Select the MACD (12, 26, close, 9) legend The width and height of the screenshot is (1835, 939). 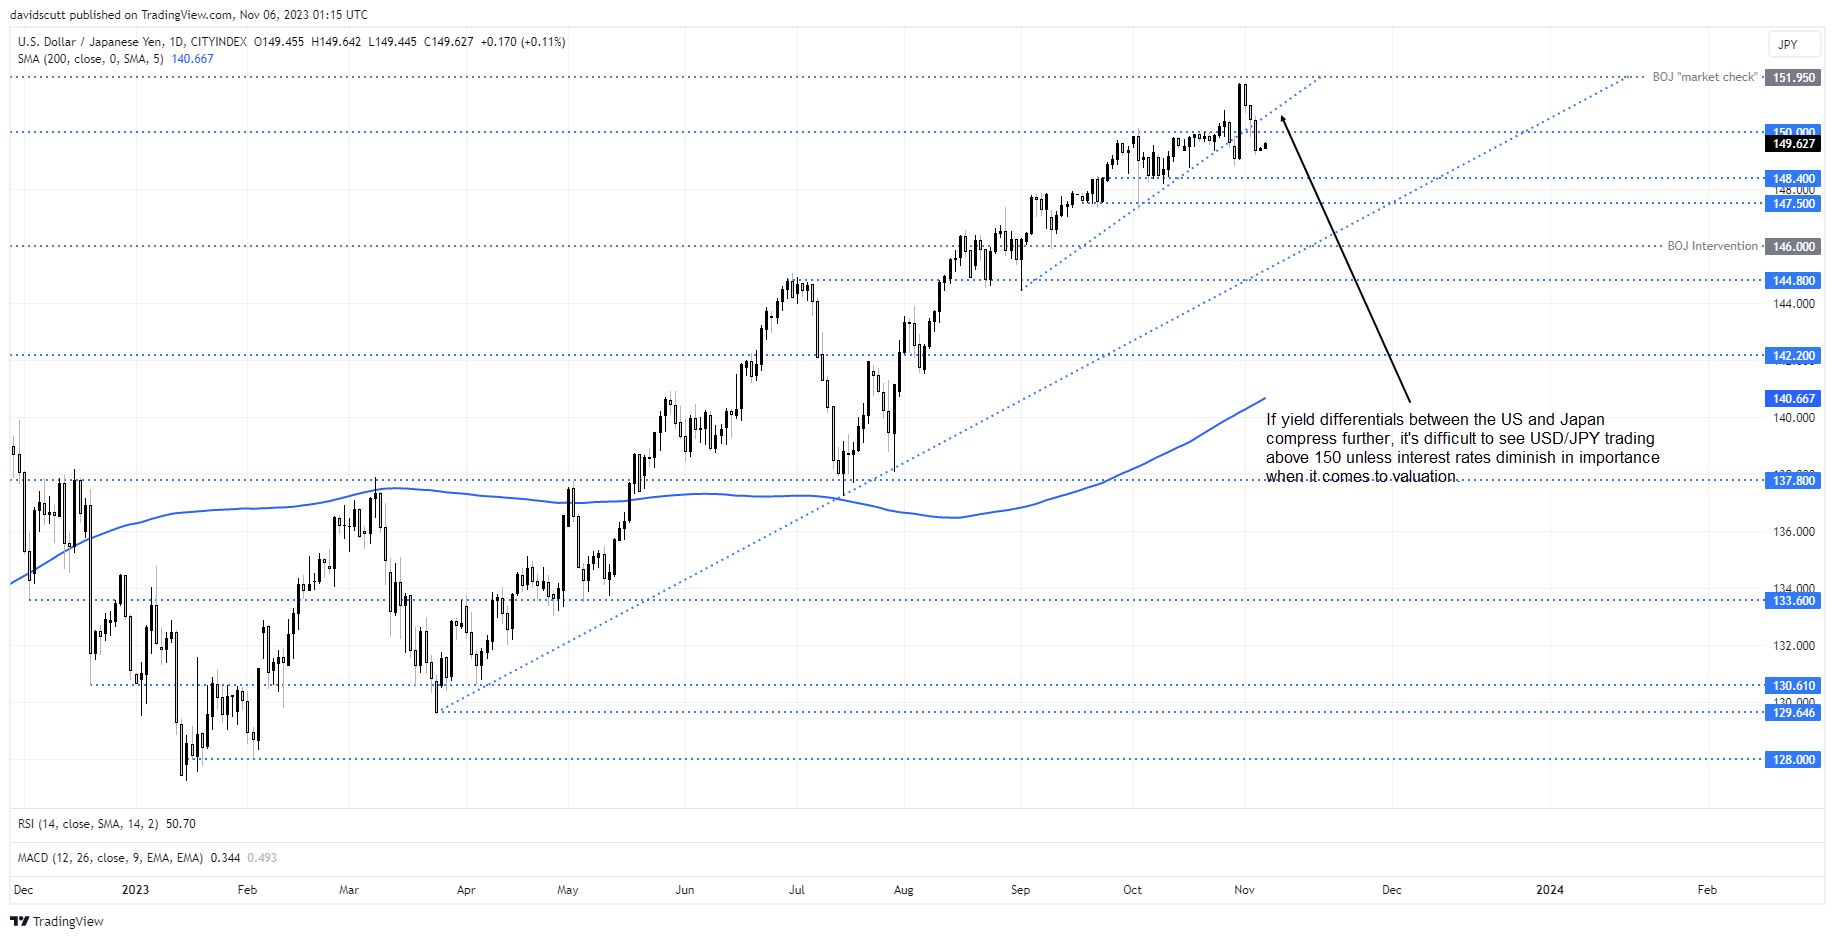coord(110,858)
